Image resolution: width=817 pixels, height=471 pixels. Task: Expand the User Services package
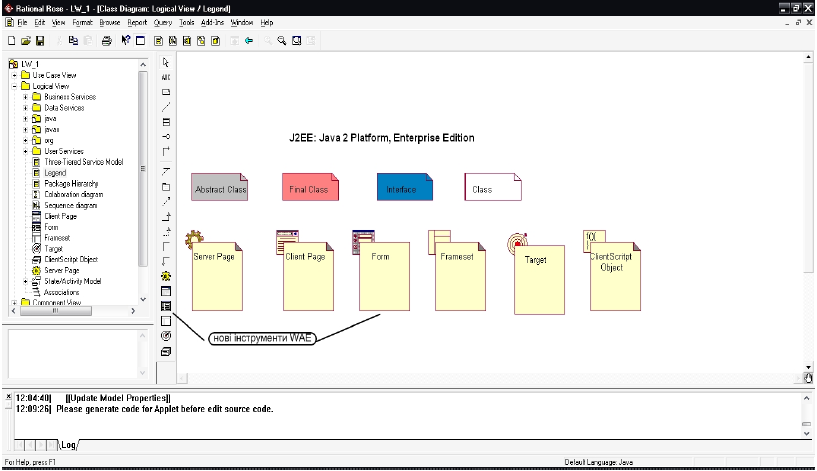(x=26, y=151)
